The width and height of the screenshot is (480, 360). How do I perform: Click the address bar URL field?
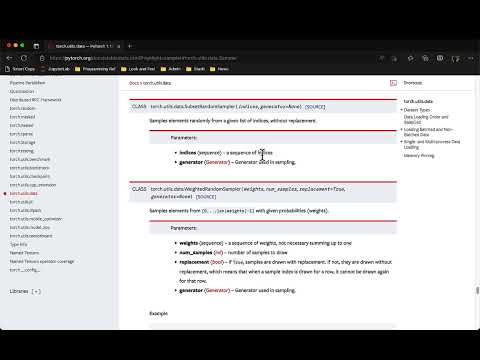[x=143, y=58]
